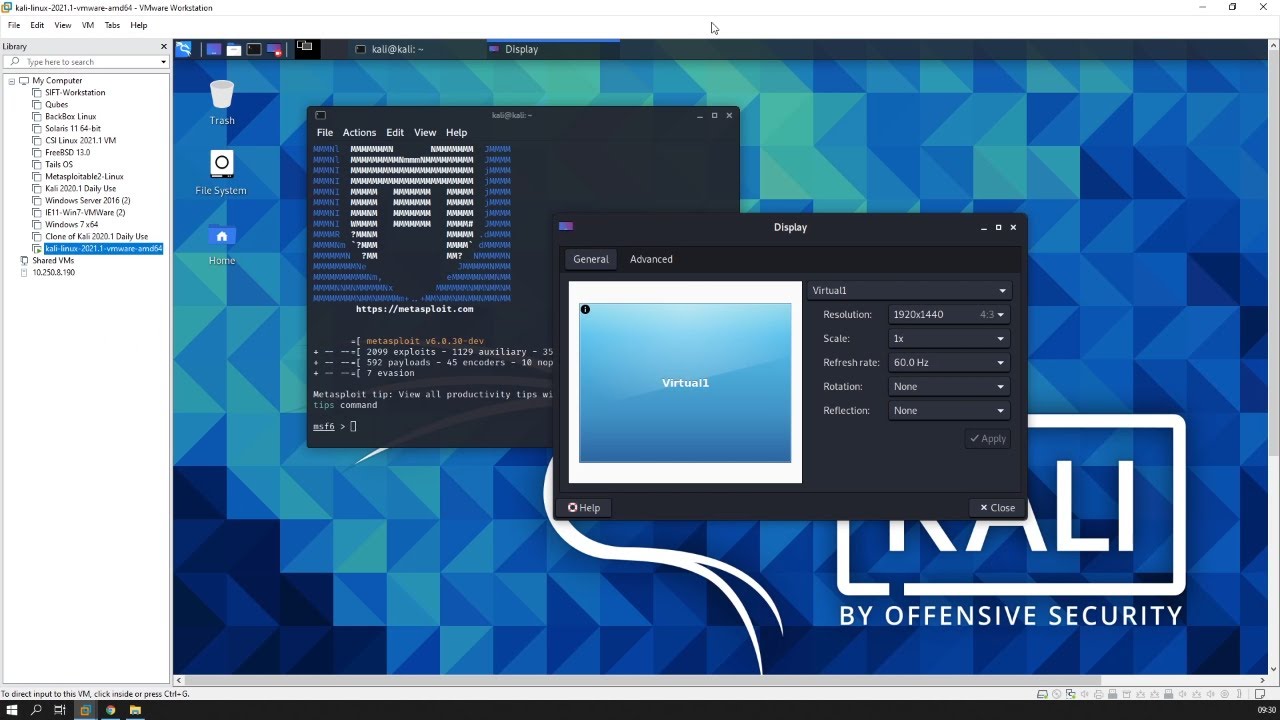Select the Home folder desktop icon
This screenshot has width=1280, height=720.
point(222,245)
